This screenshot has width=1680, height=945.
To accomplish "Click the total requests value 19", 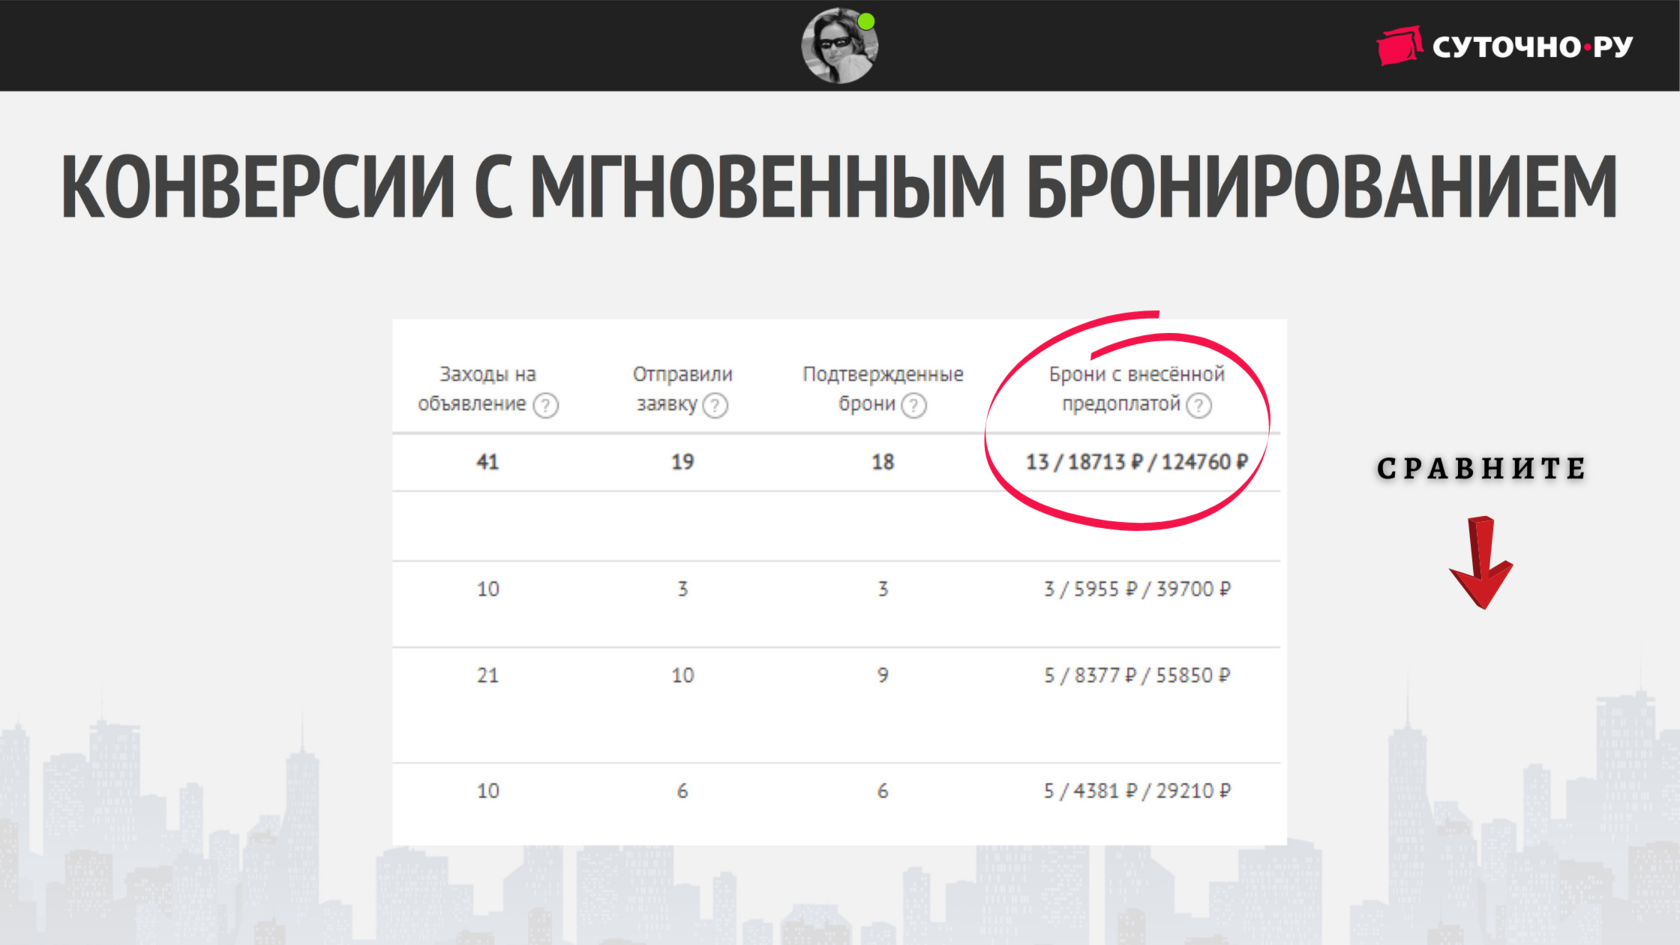I will tap(683, 462).
